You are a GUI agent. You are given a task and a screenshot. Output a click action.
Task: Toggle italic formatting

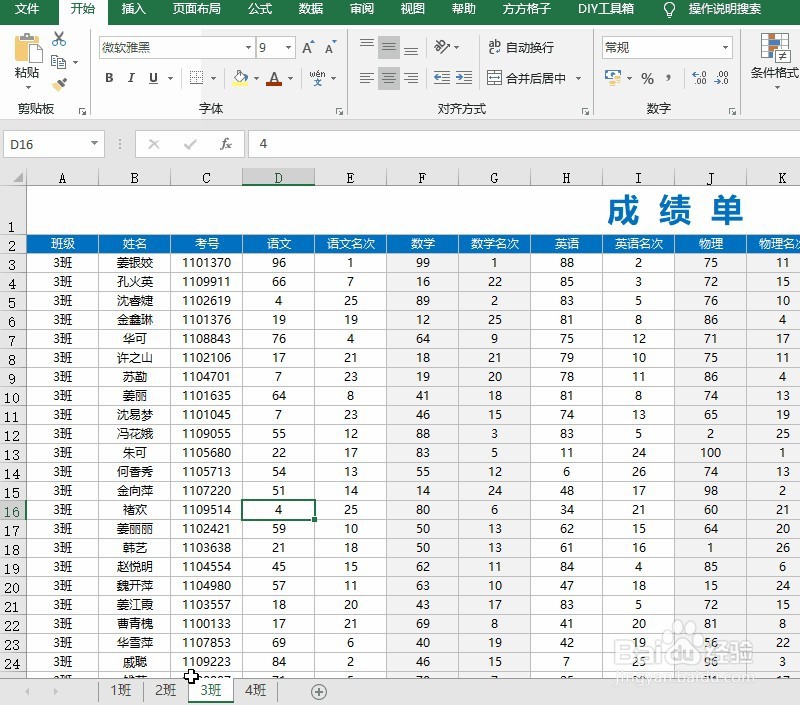131,78
